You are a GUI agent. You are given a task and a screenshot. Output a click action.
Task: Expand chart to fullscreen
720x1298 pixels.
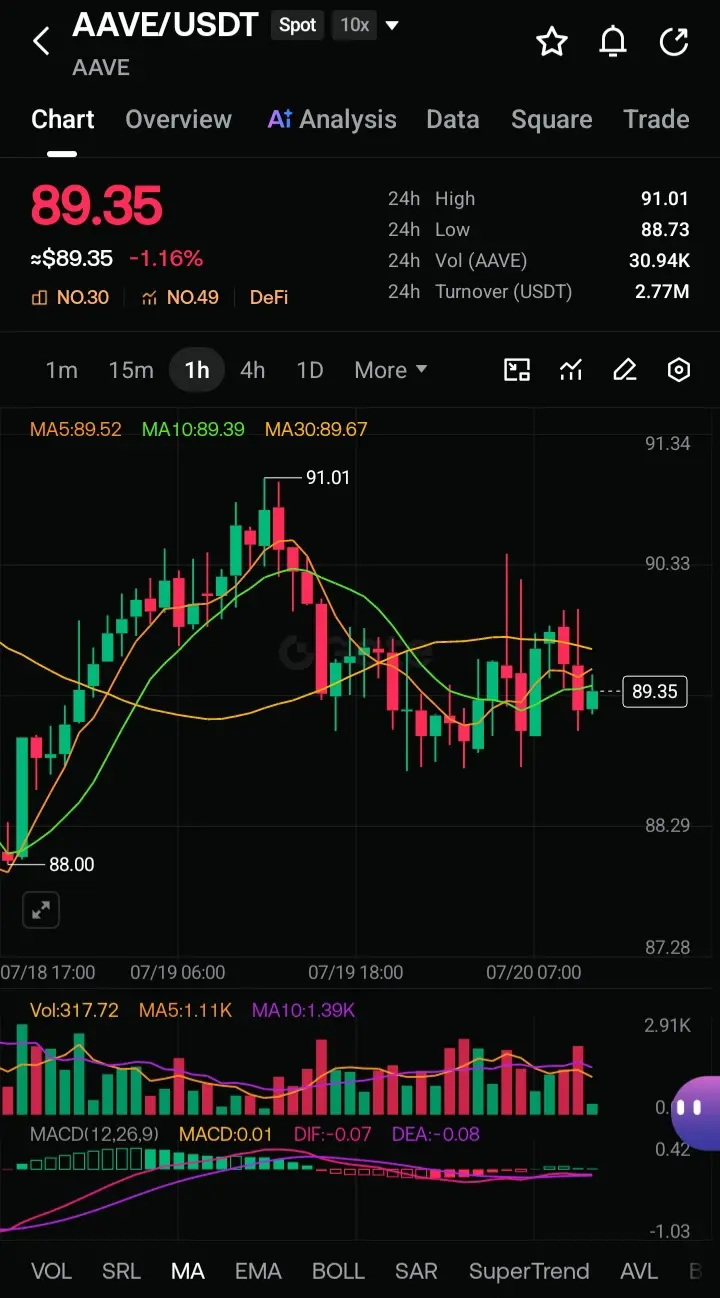pos(41,910)
